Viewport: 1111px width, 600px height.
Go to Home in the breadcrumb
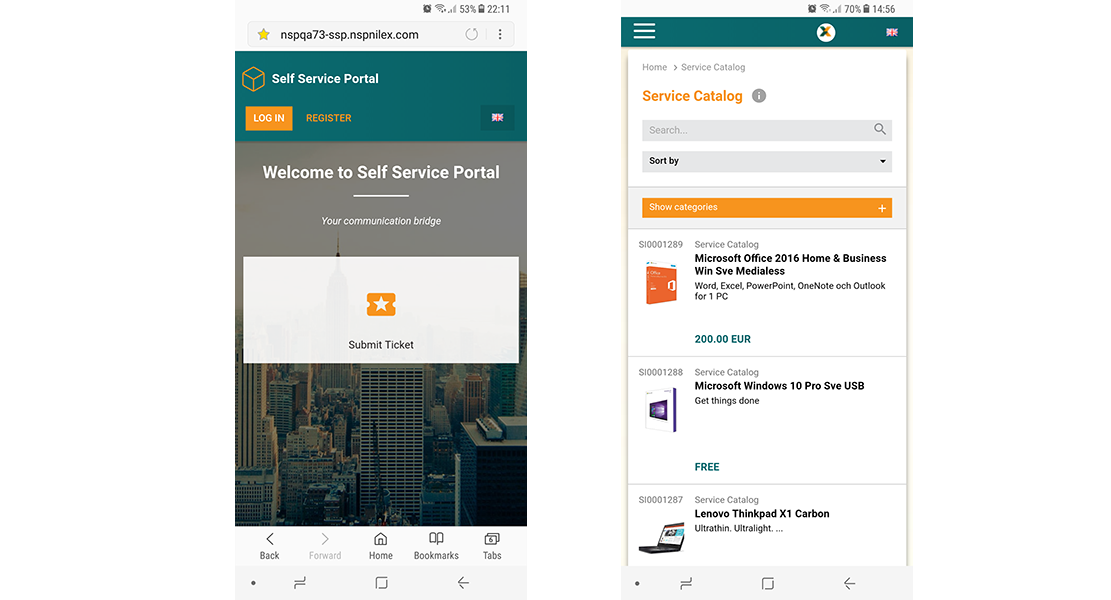pyautogui.click(x=655, y=67)
